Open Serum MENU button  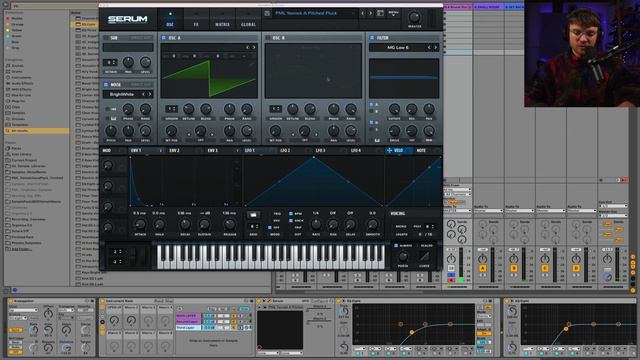pyautogui.click(x=393, y=13)
